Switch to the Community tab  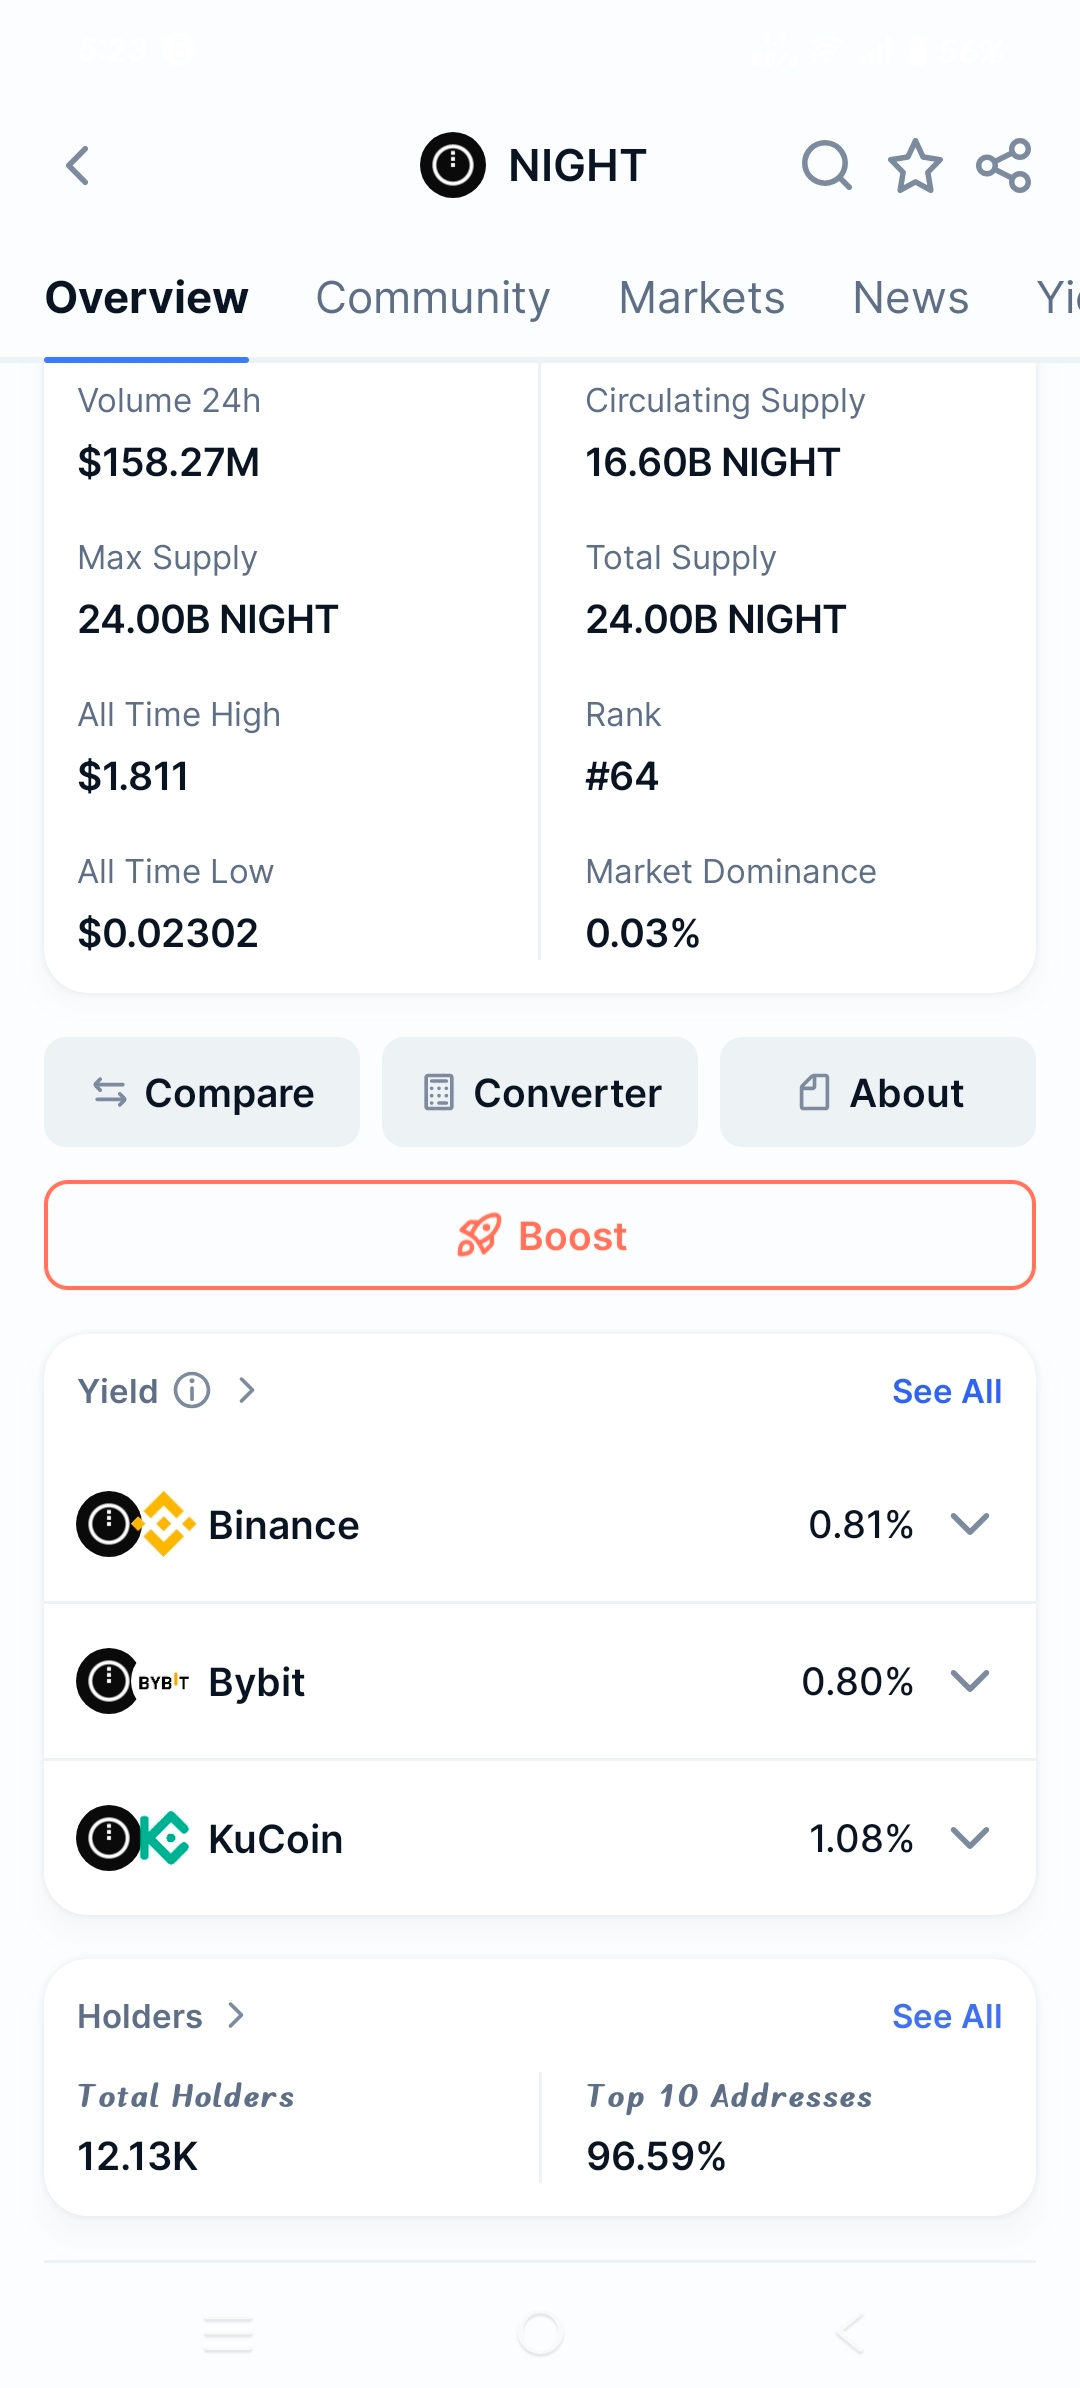click(x=433, y=298)
